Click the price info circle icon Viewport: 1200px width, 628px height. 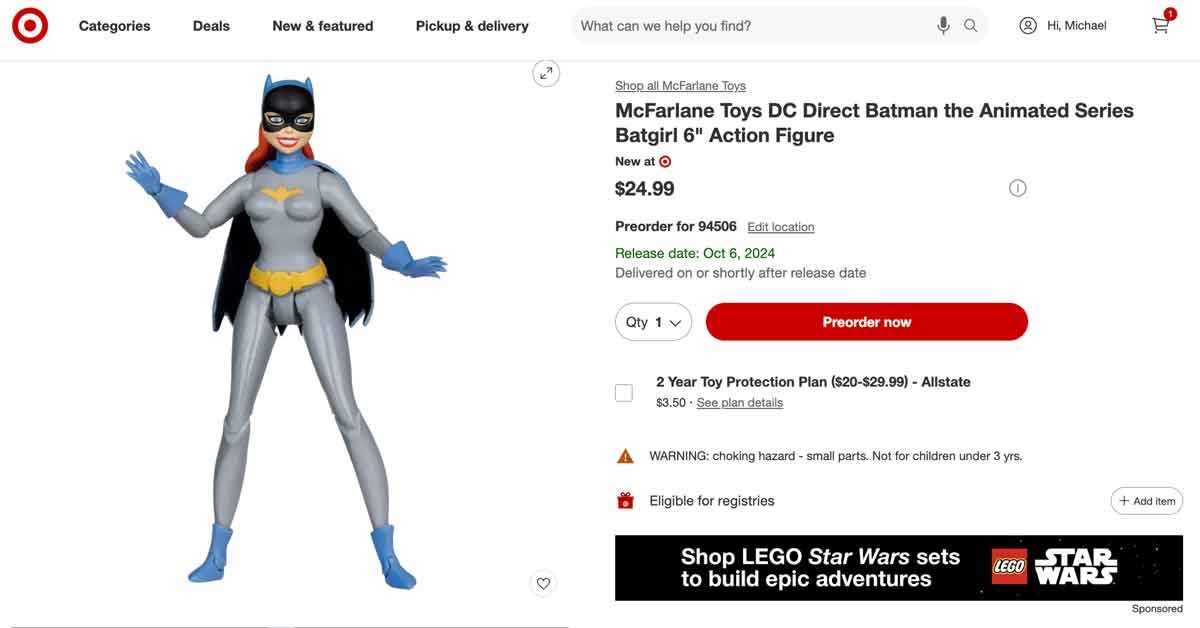1018,188
